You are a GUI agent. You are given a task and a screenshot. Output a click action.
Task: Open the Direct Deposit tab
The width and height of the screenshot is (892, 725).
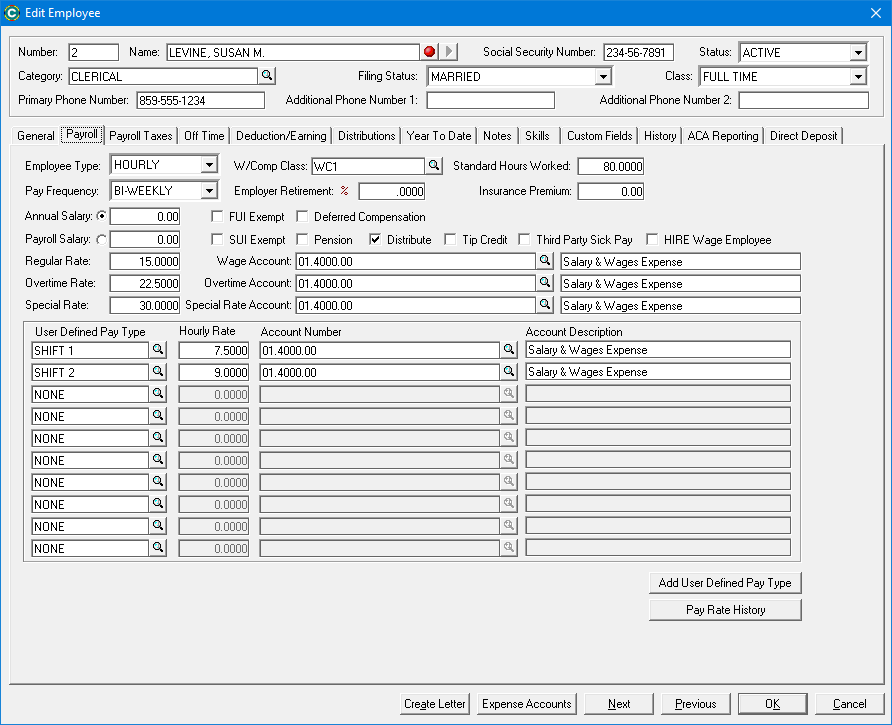point(803,136)
